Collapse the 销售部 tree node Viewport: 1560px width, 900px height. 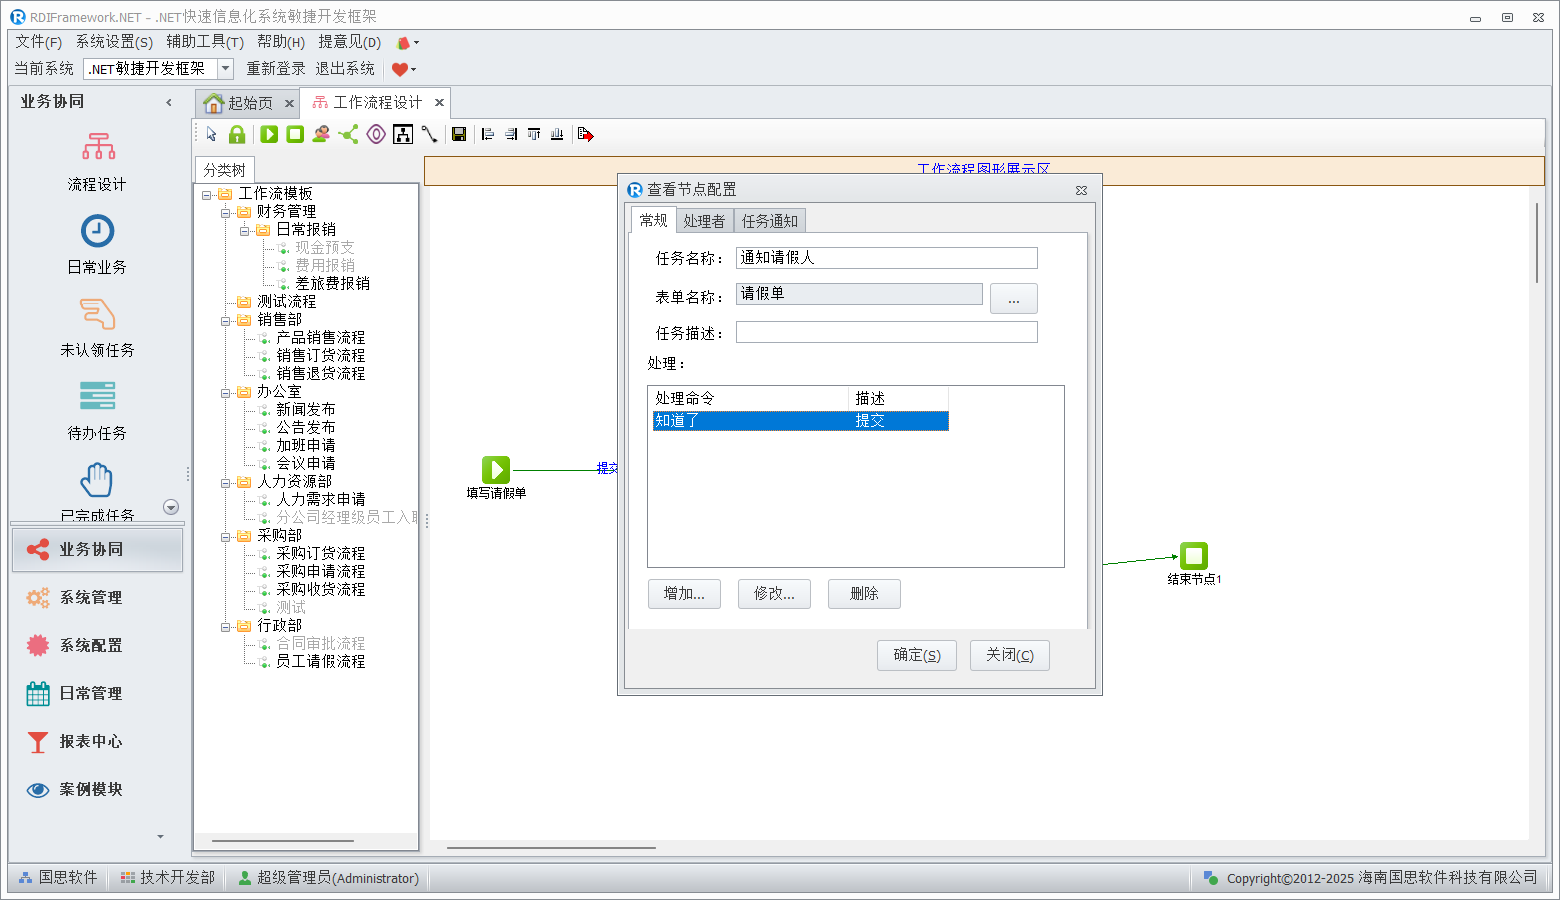[x=226, y=320]
